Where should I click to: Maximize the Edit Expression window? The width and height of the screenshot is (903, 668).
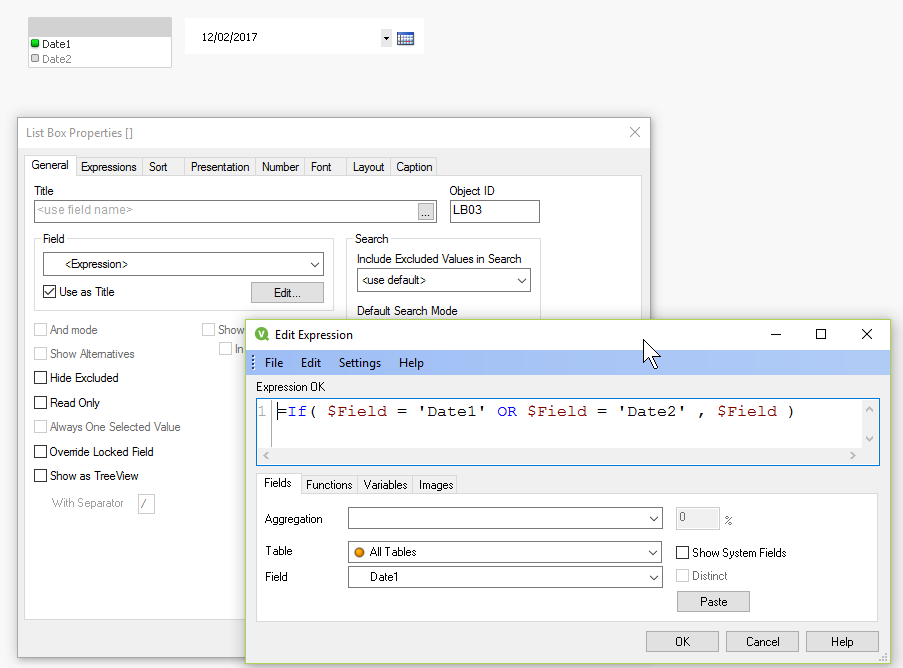click(821, 334)
